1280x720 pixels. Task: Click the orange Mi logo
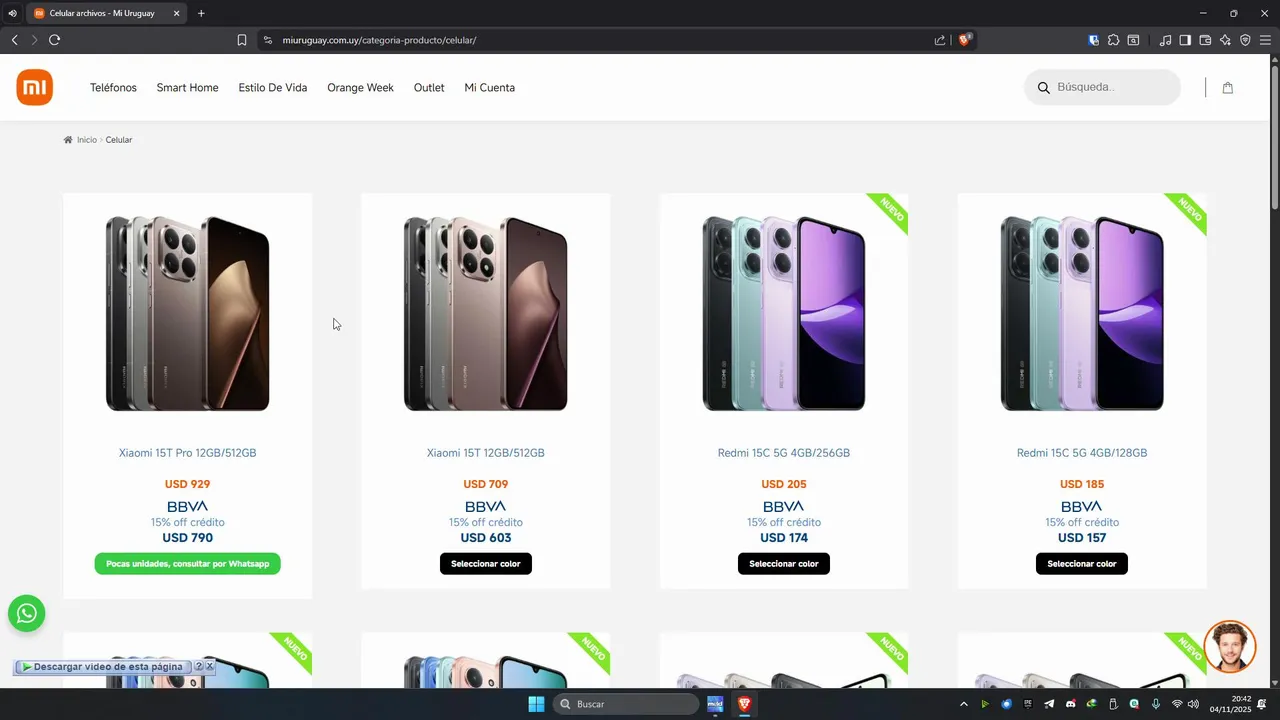click(x=34, y=87)
